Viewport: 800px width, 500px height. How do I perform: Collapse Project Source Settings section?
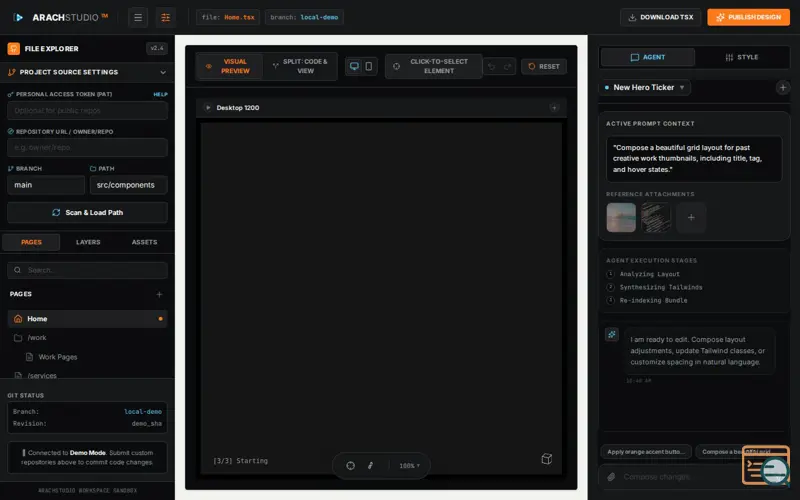click(x=87, y=72)
